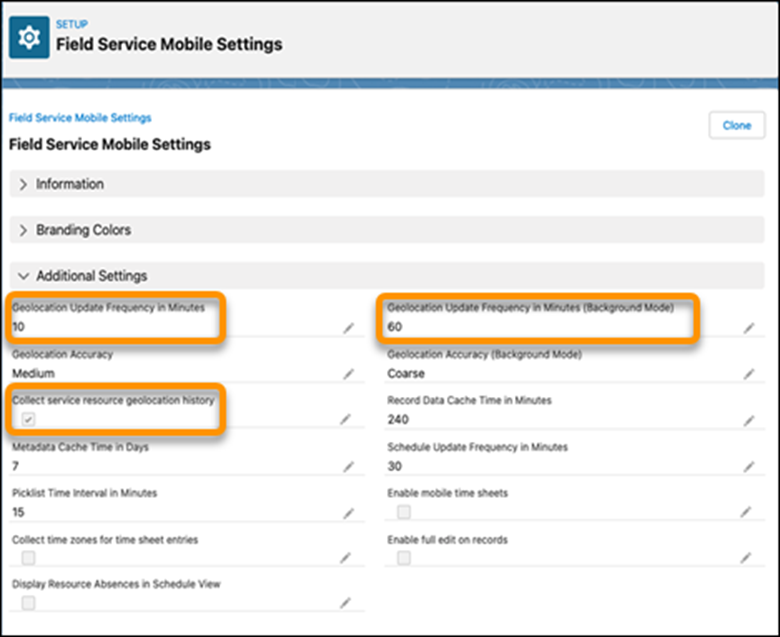Edit Enable full edit on records pencil

[746, 558]
